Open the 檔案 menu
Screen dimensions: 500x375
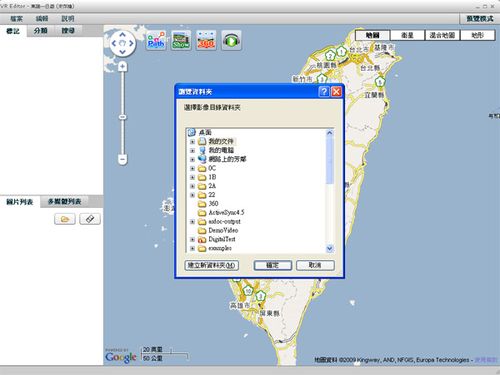pos(16,19)
